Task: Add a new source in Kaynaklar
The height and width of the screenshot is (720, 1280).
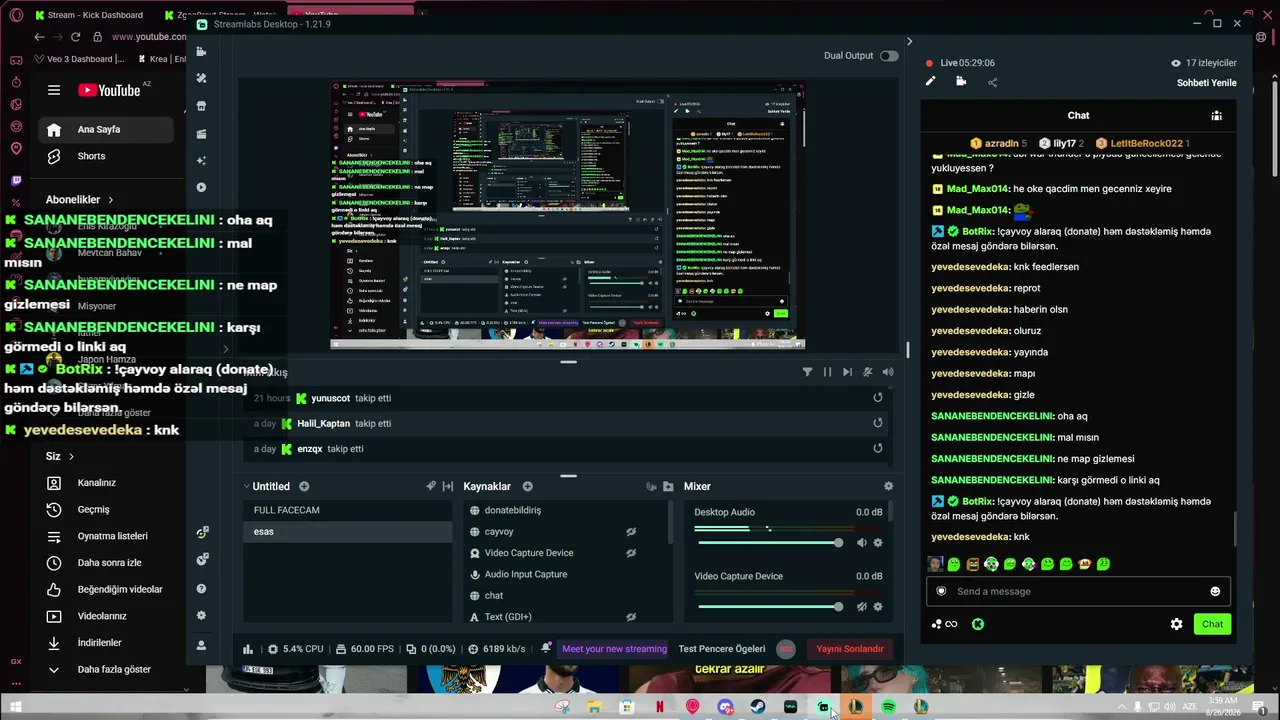Action: [527, 486]
